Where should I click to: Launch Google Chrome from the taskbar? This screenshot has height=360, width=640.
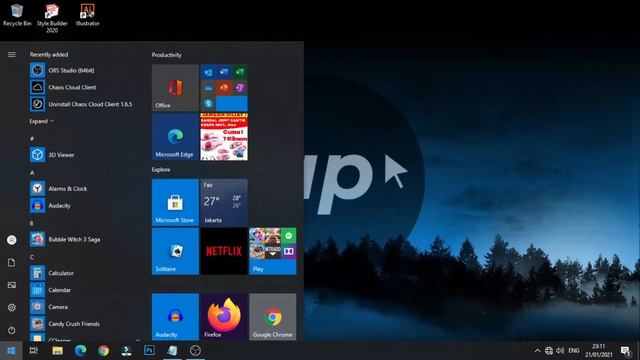103,351
